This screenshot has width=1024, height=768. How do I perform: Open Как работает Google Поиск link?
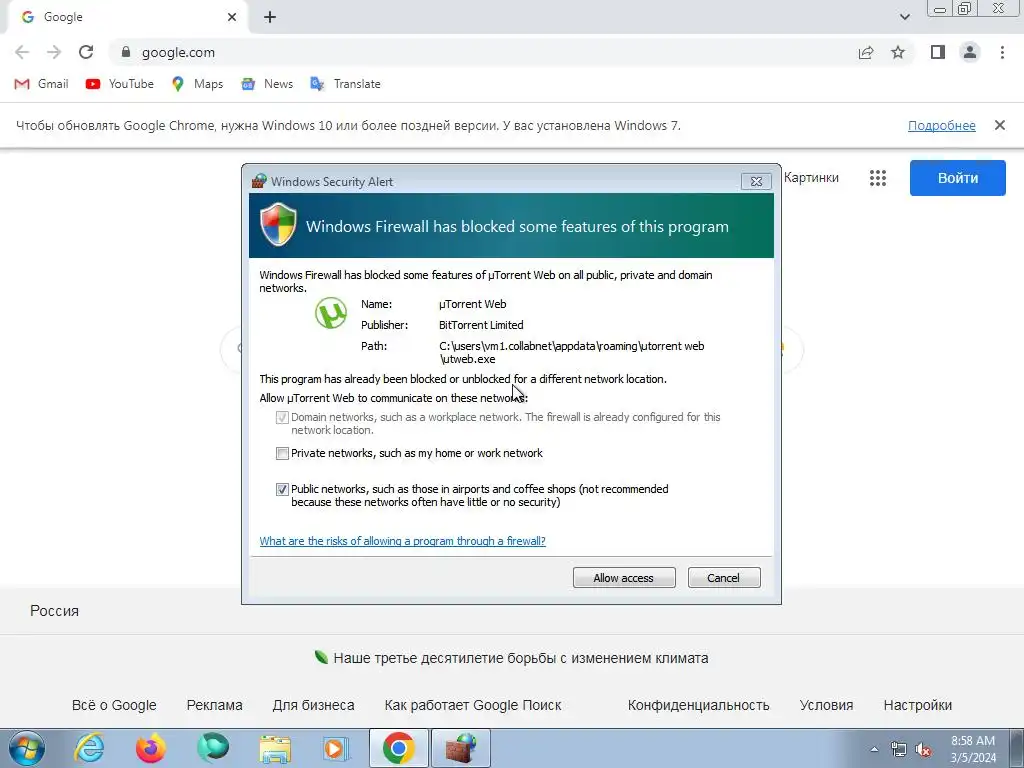tap(473, 705)
